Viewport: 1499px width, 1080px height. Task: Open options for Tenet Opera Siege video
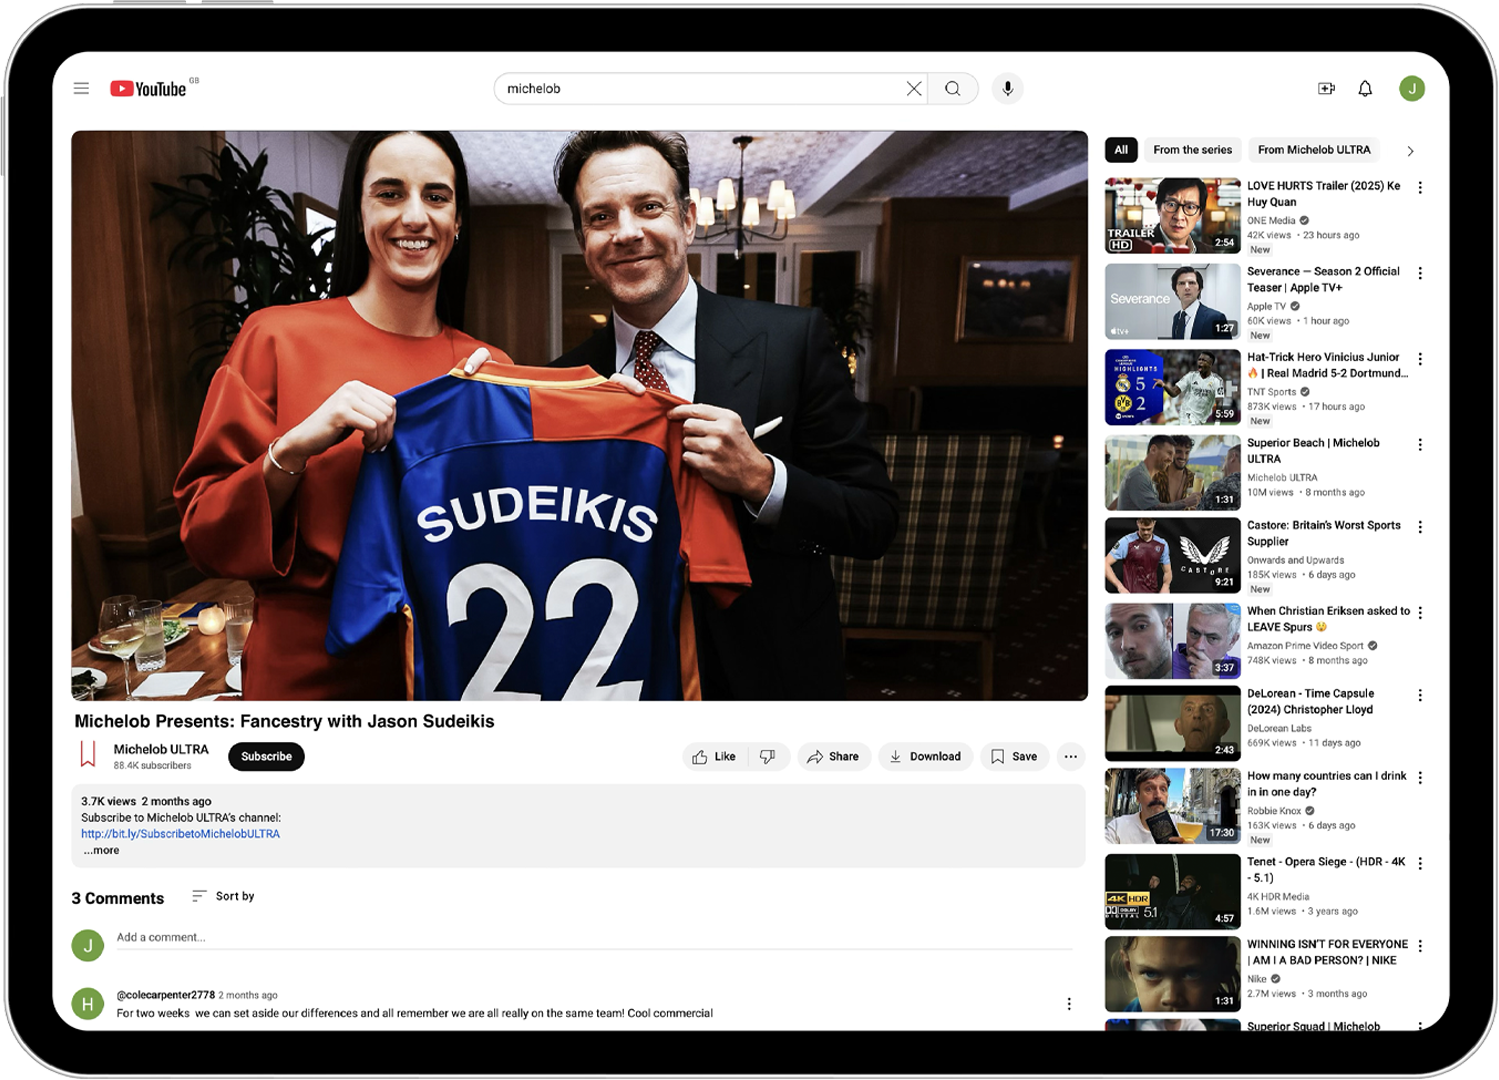coord(1420,864)
